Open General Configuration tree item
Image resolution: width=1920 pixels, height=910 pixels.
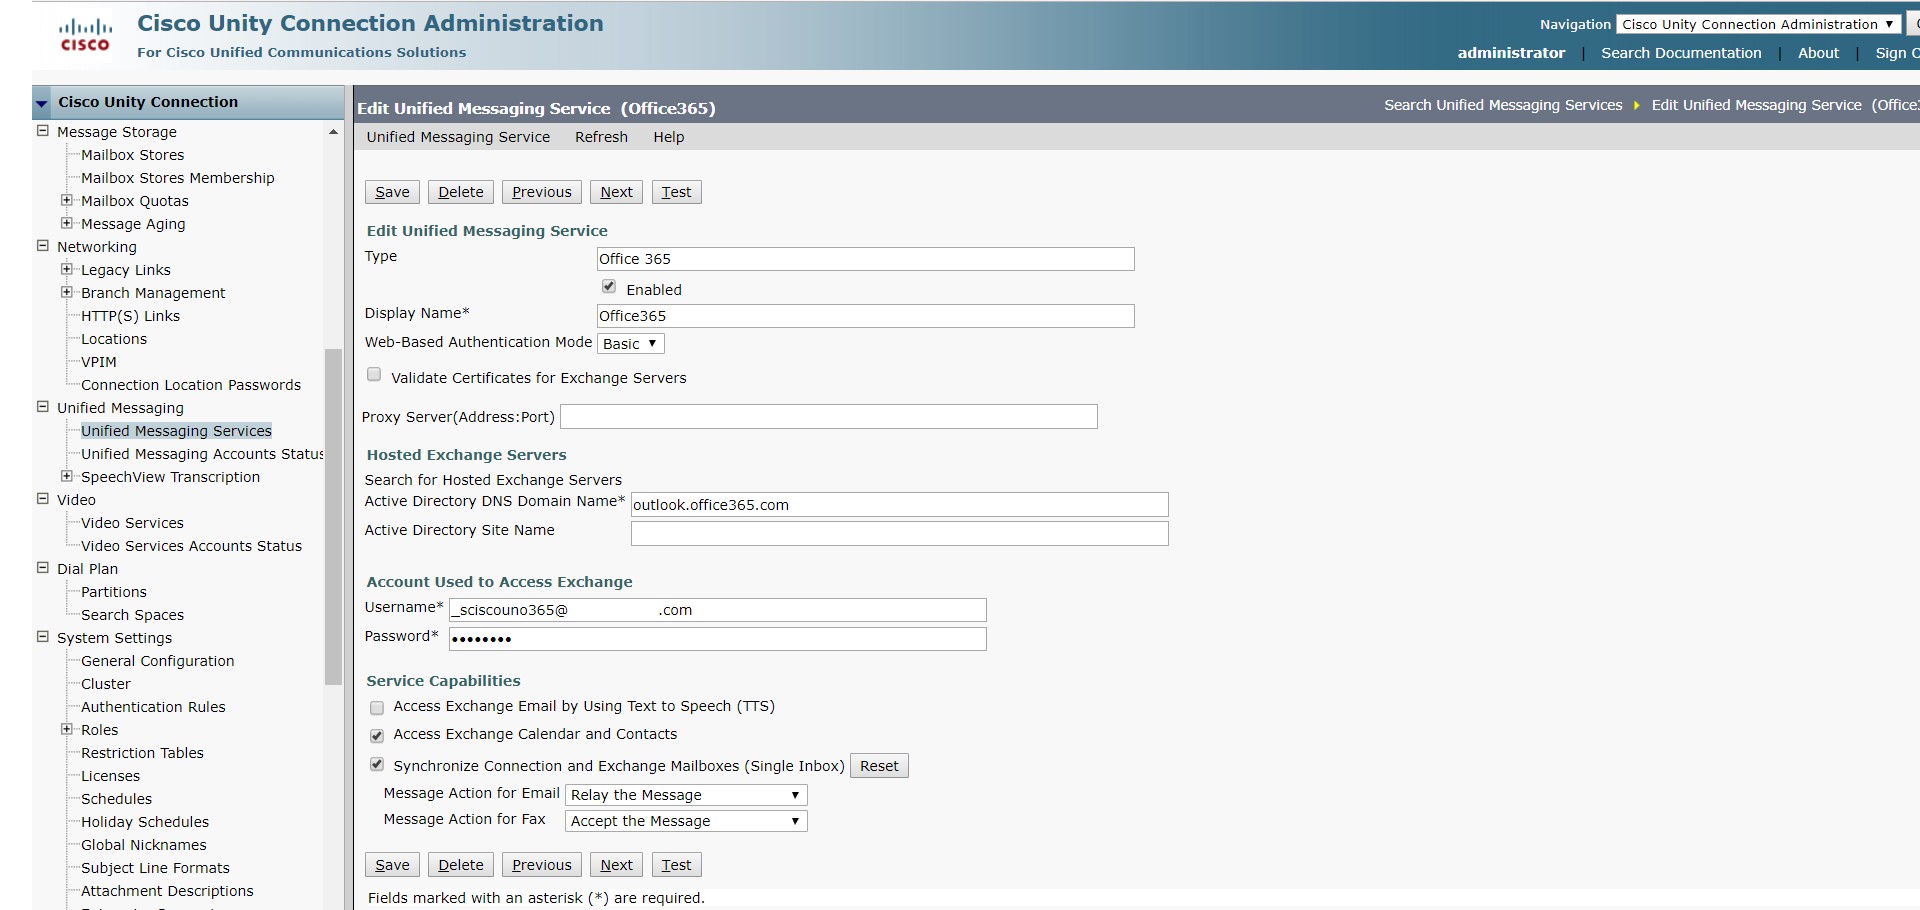point(158,661)
